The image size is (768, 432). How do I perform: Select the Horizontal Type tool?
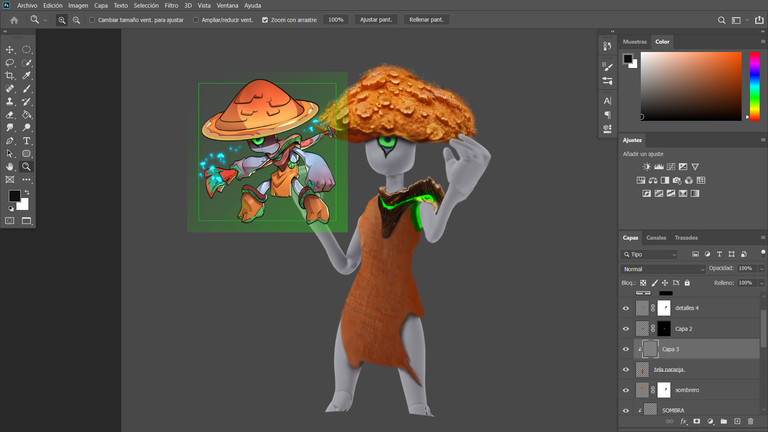tap(26, 141)
